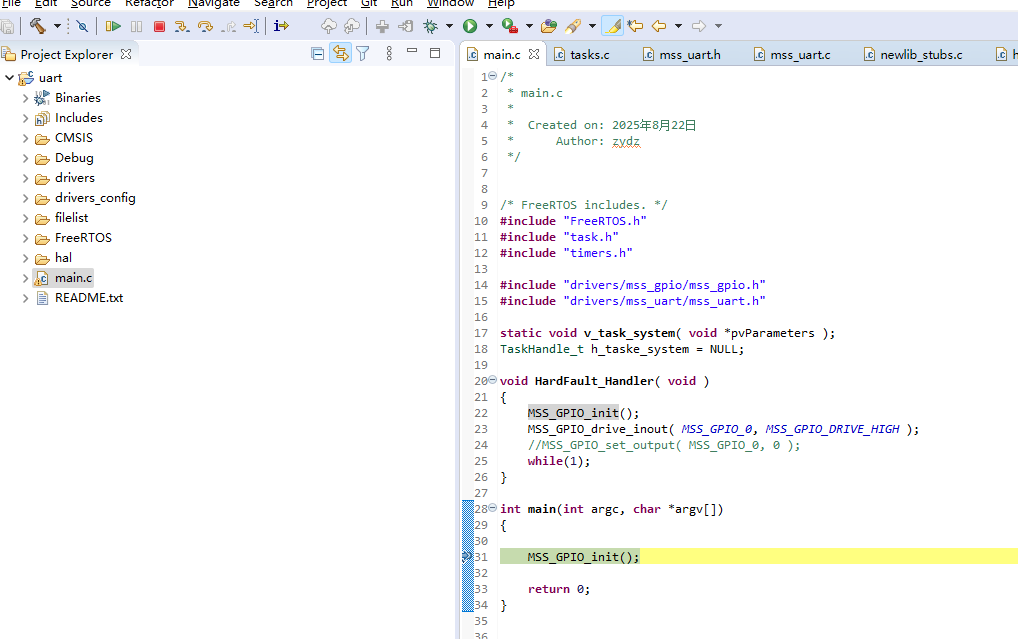Image resolution: width=1018 pixels, height=639 pixels.
Task: Select main.c in Project Explorer
Action: coord(73,278)
